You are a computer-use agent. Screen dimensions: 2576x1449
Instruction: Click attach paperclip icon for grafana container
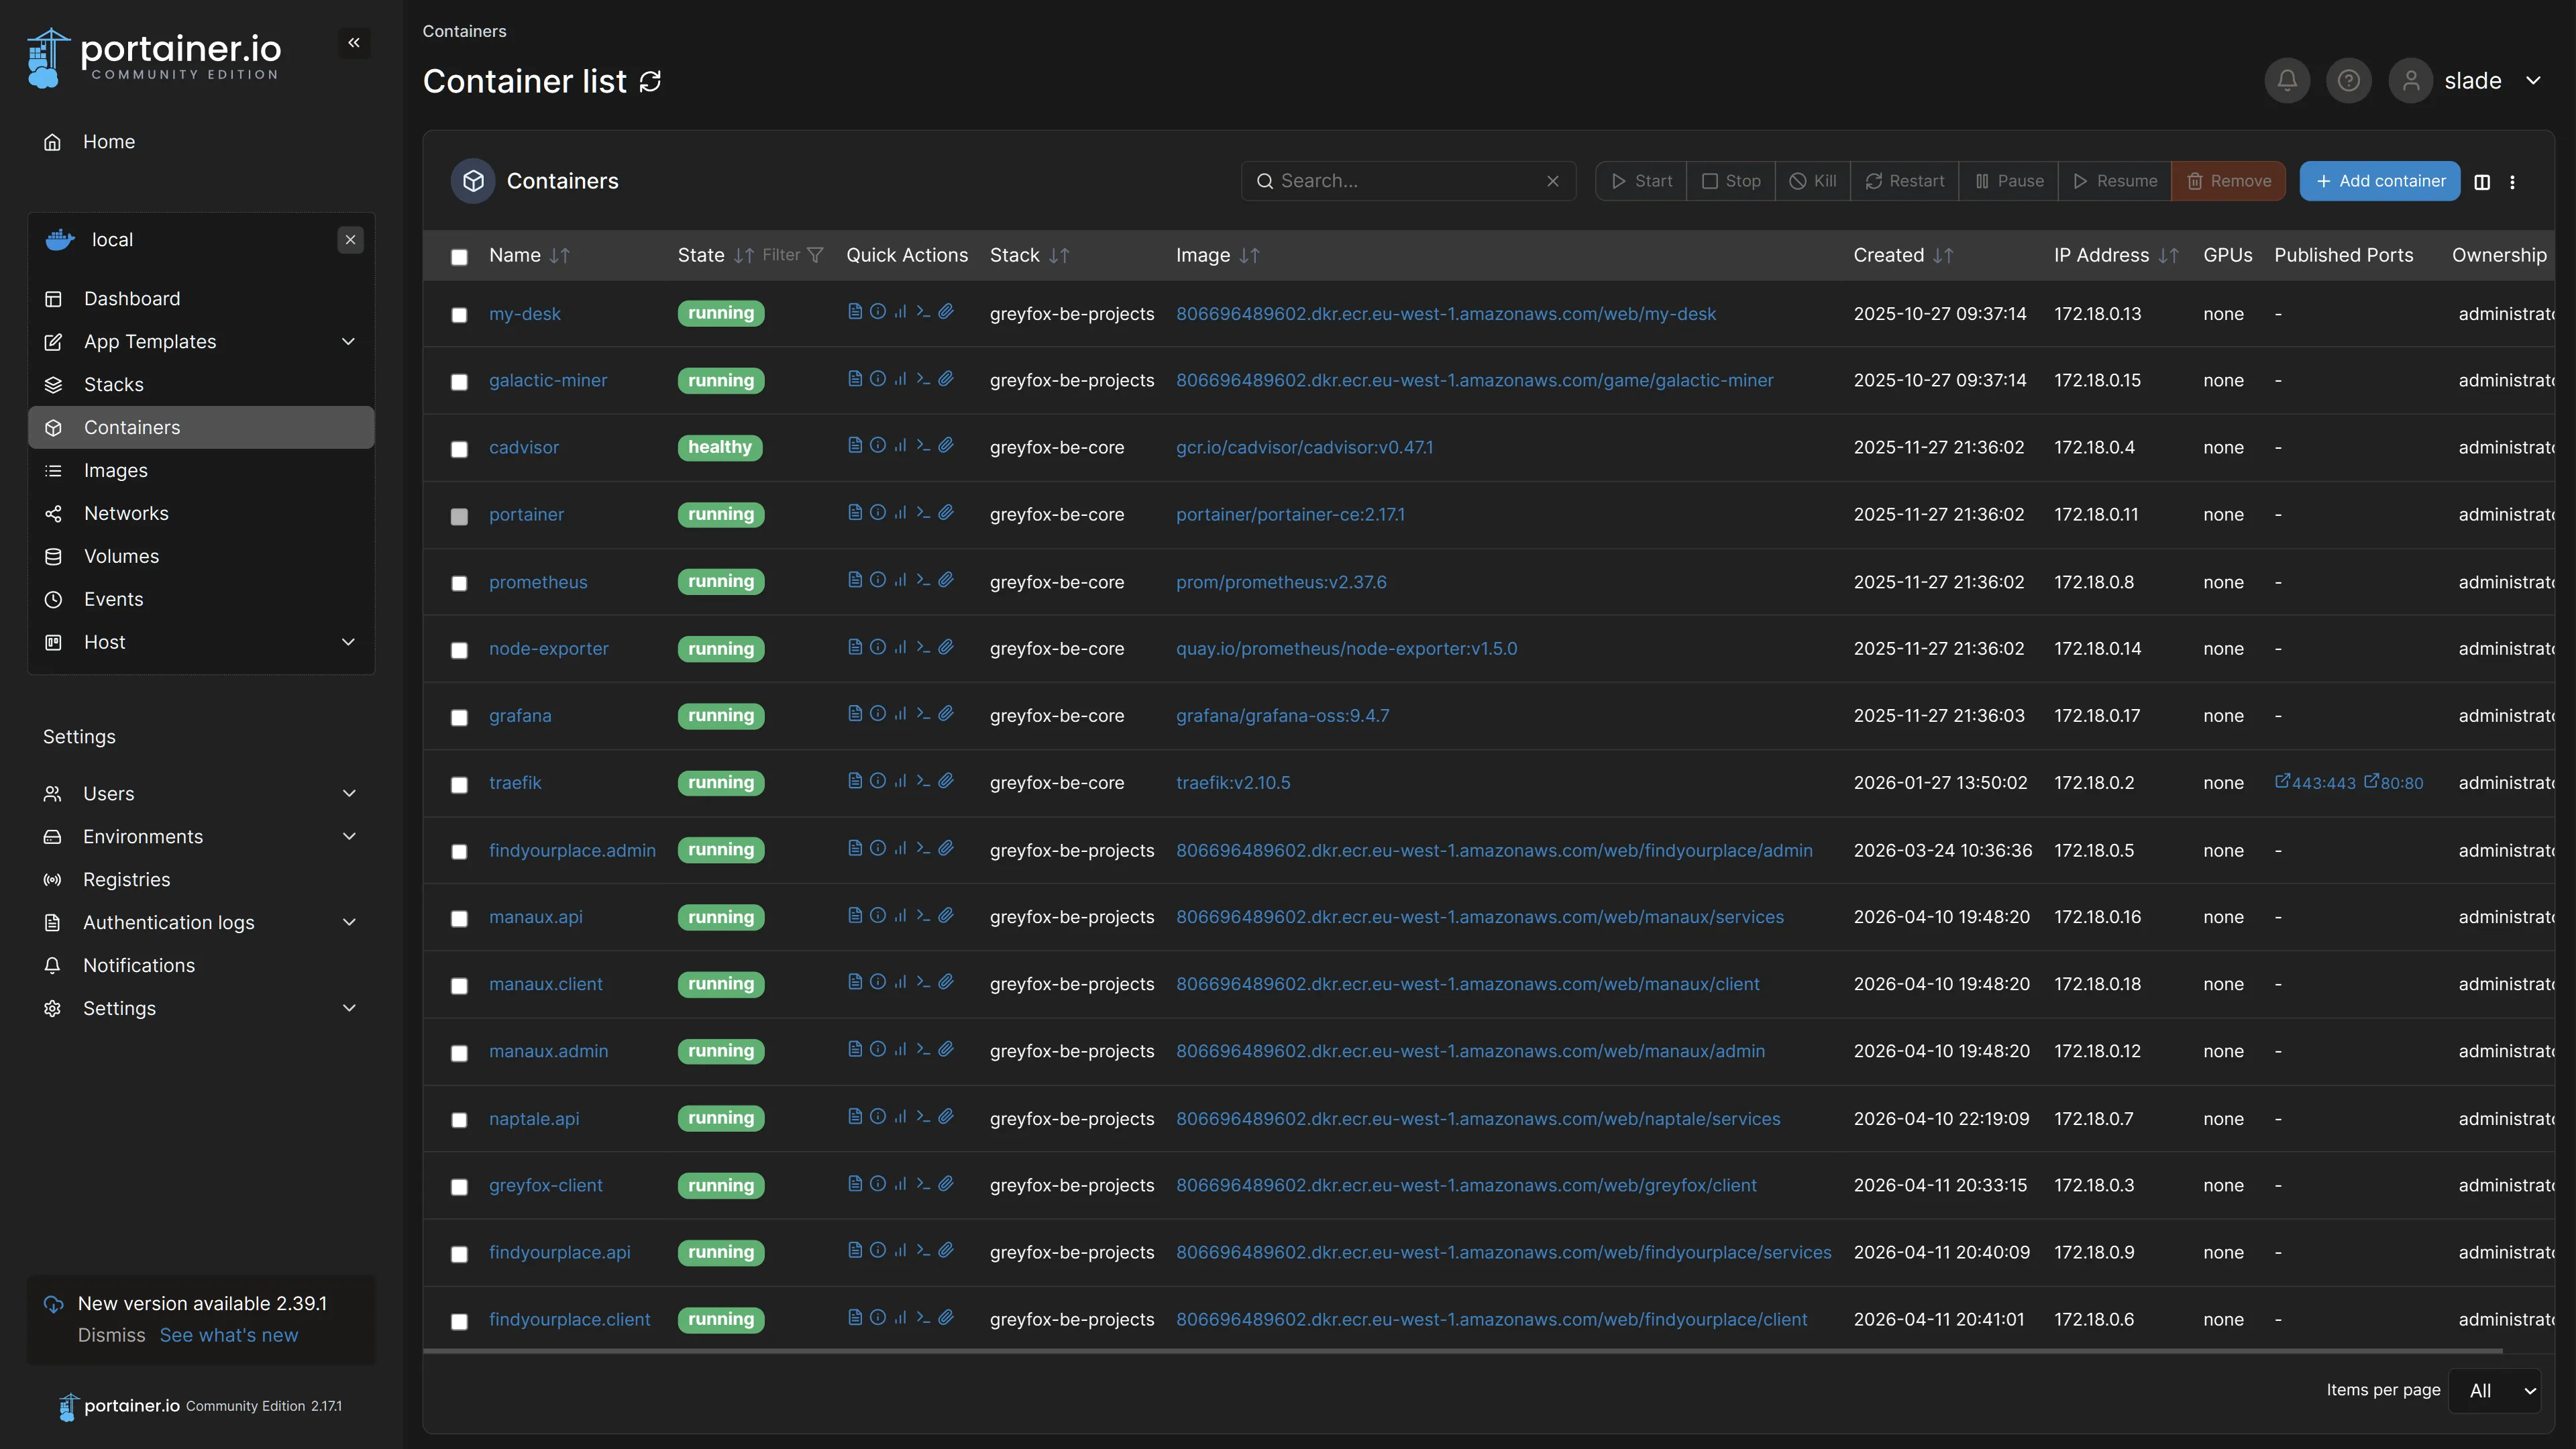[x=946, y=714]
